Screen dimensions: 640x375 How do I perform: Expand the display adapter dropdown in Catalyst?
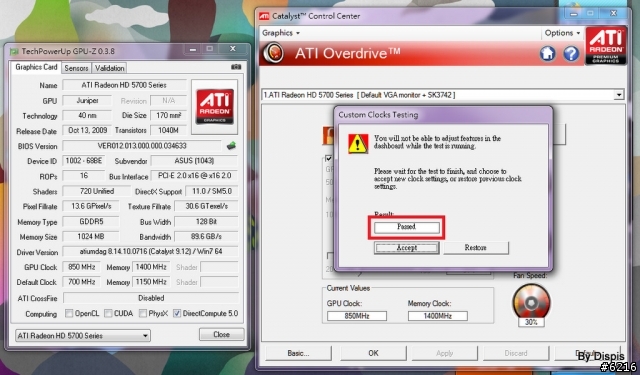619,95
